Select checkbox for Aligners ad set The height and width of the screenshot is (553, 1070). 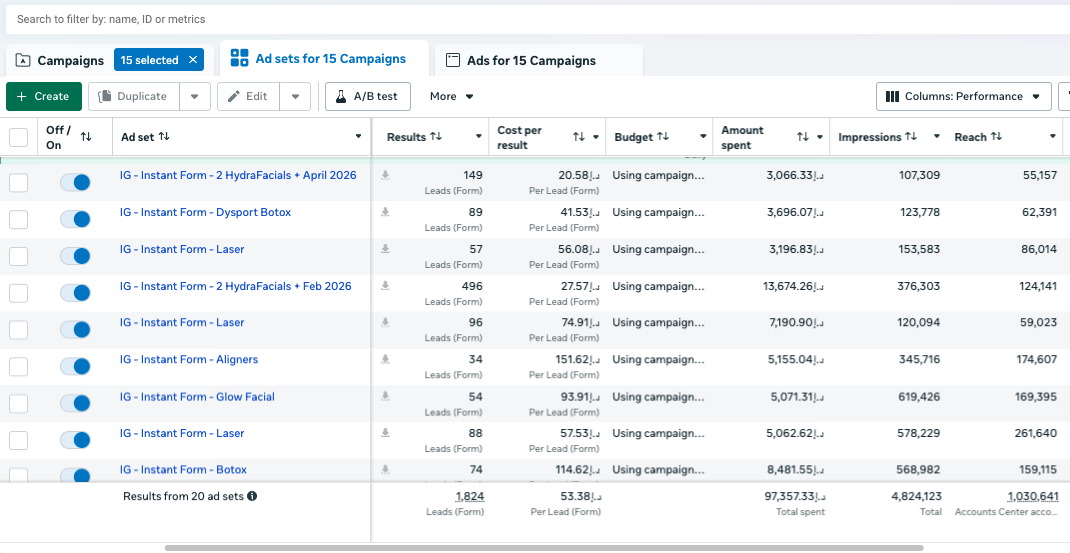(x=18, y=367)
